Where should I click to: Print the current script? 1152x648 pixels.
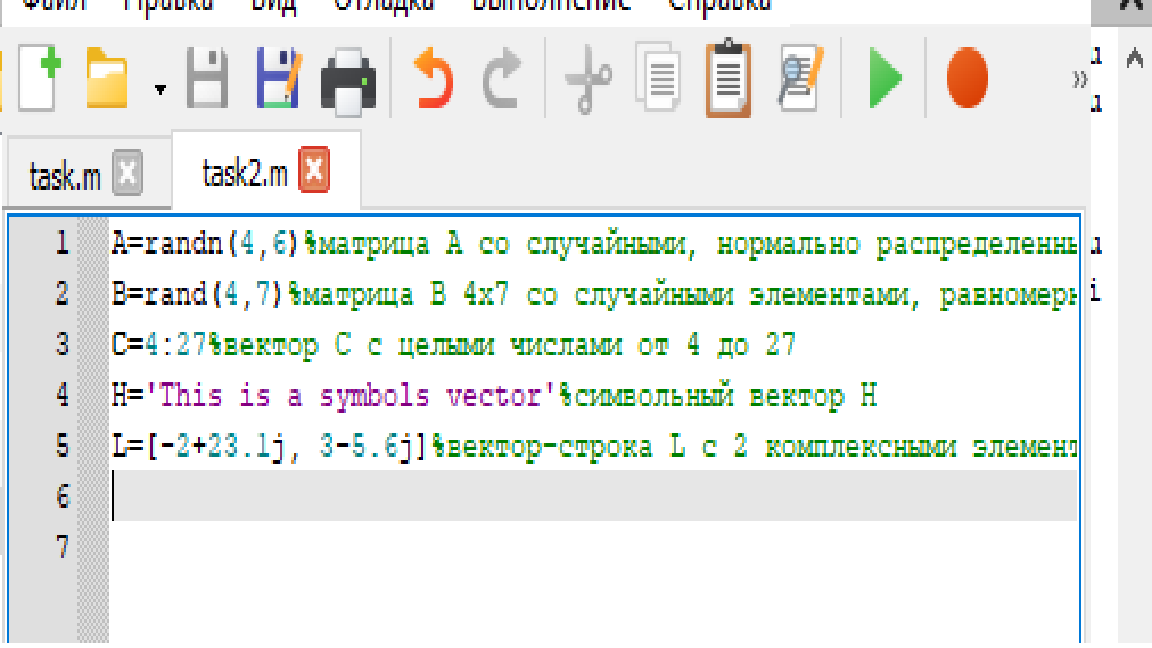click(x=348, y=82)
